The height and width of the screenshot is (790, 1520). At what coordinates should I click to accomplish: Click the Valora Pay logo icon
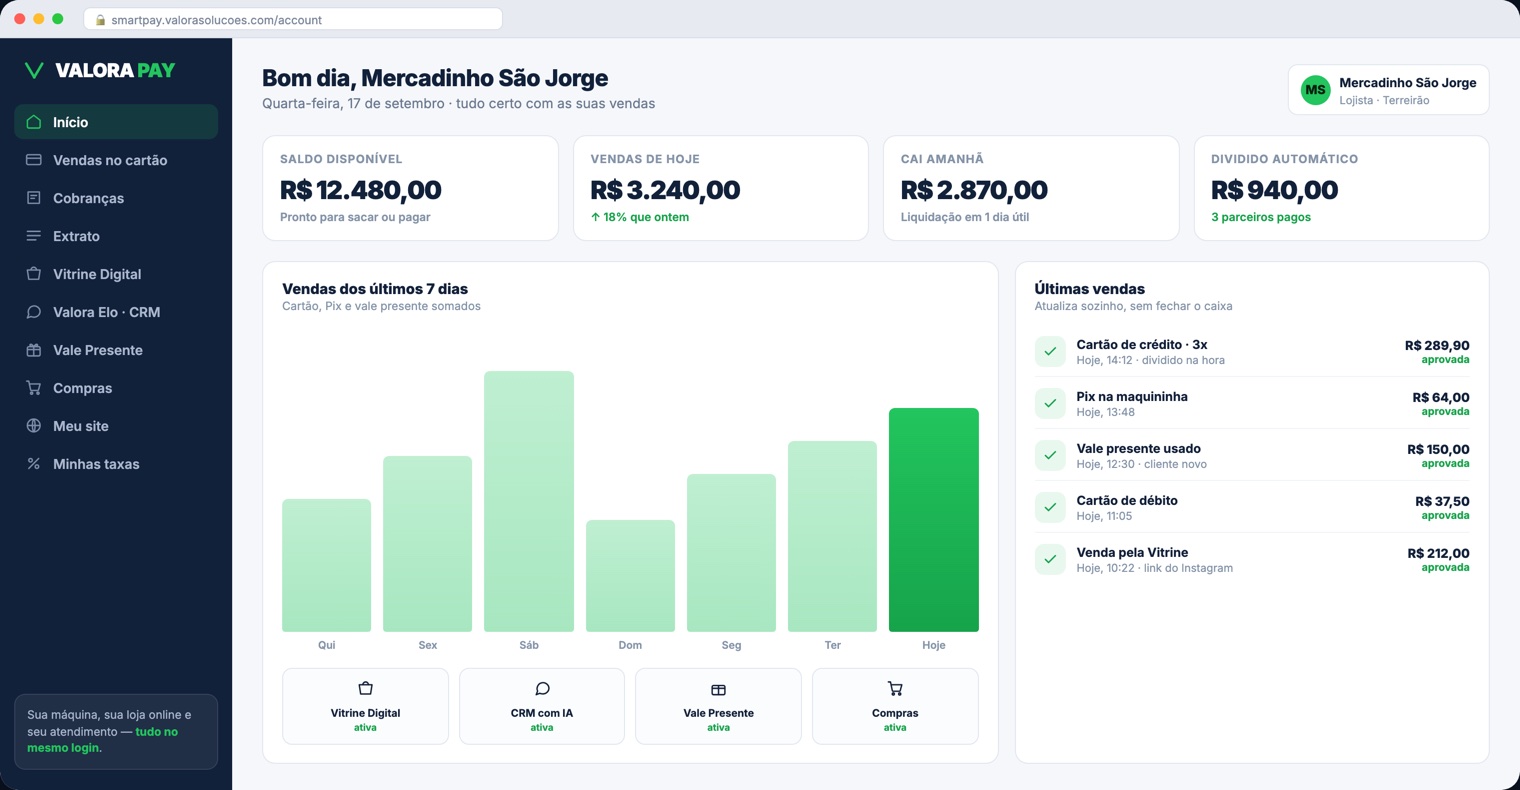tap(34, 70)
